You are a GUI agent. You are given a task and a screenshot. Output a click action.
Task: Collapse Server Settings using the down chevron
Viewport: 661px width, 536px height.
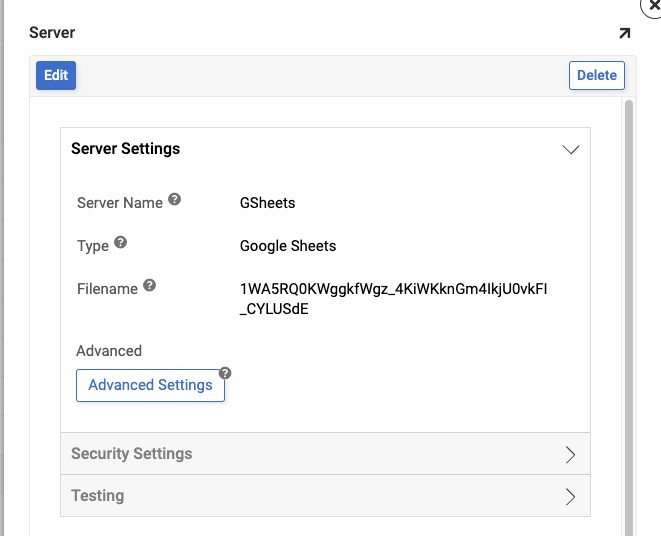tap(571, 149)
